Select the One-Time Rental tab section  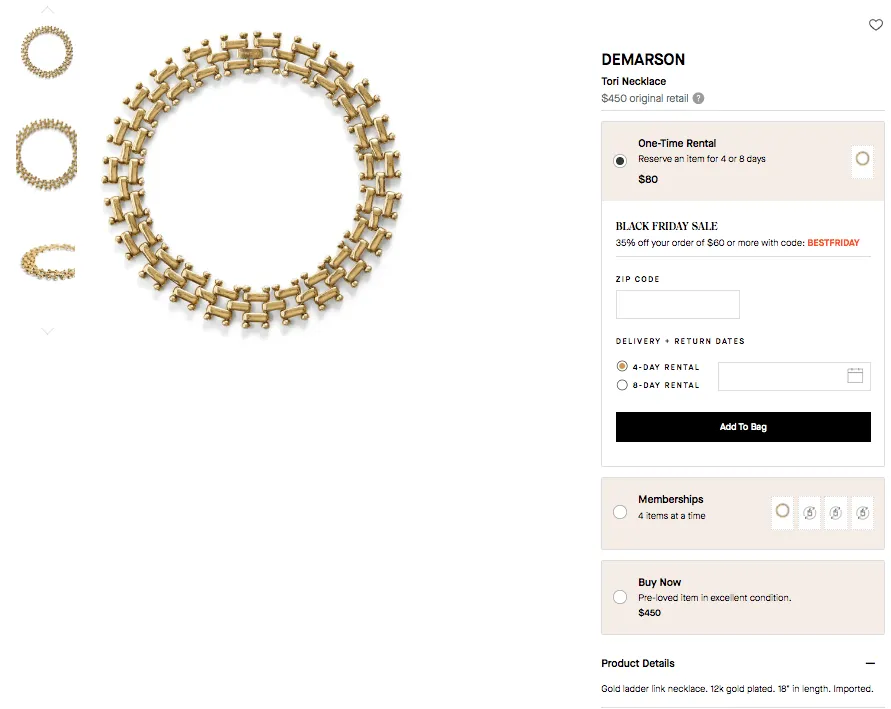coord(619,160)
